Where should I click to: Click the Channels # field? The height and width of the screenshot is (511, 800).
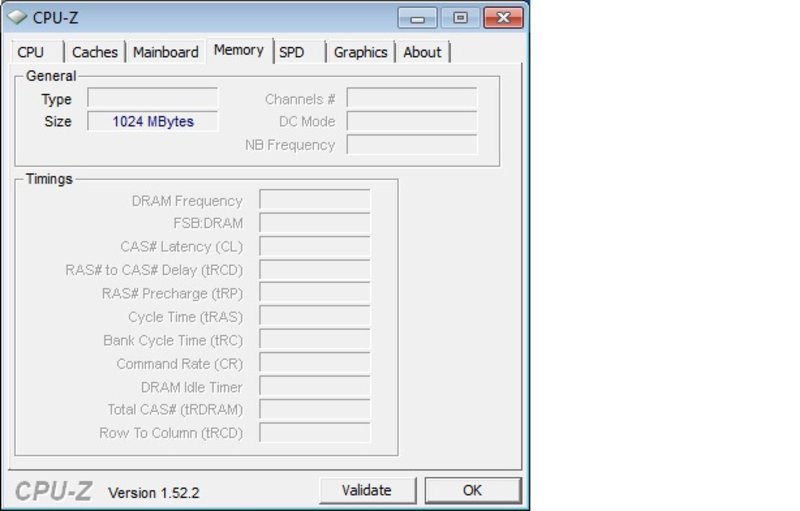[x=412, y=98]
